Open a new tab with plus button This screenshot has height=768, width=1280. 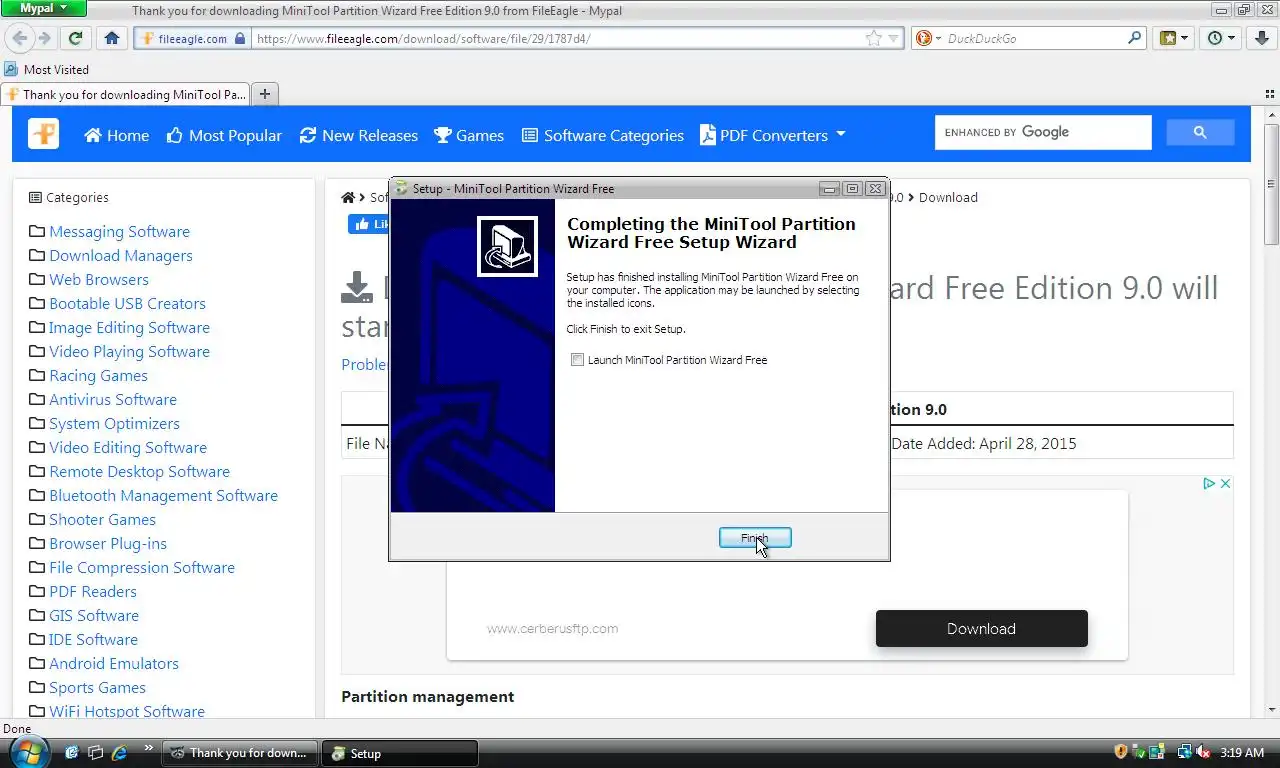tap(265, 94)
